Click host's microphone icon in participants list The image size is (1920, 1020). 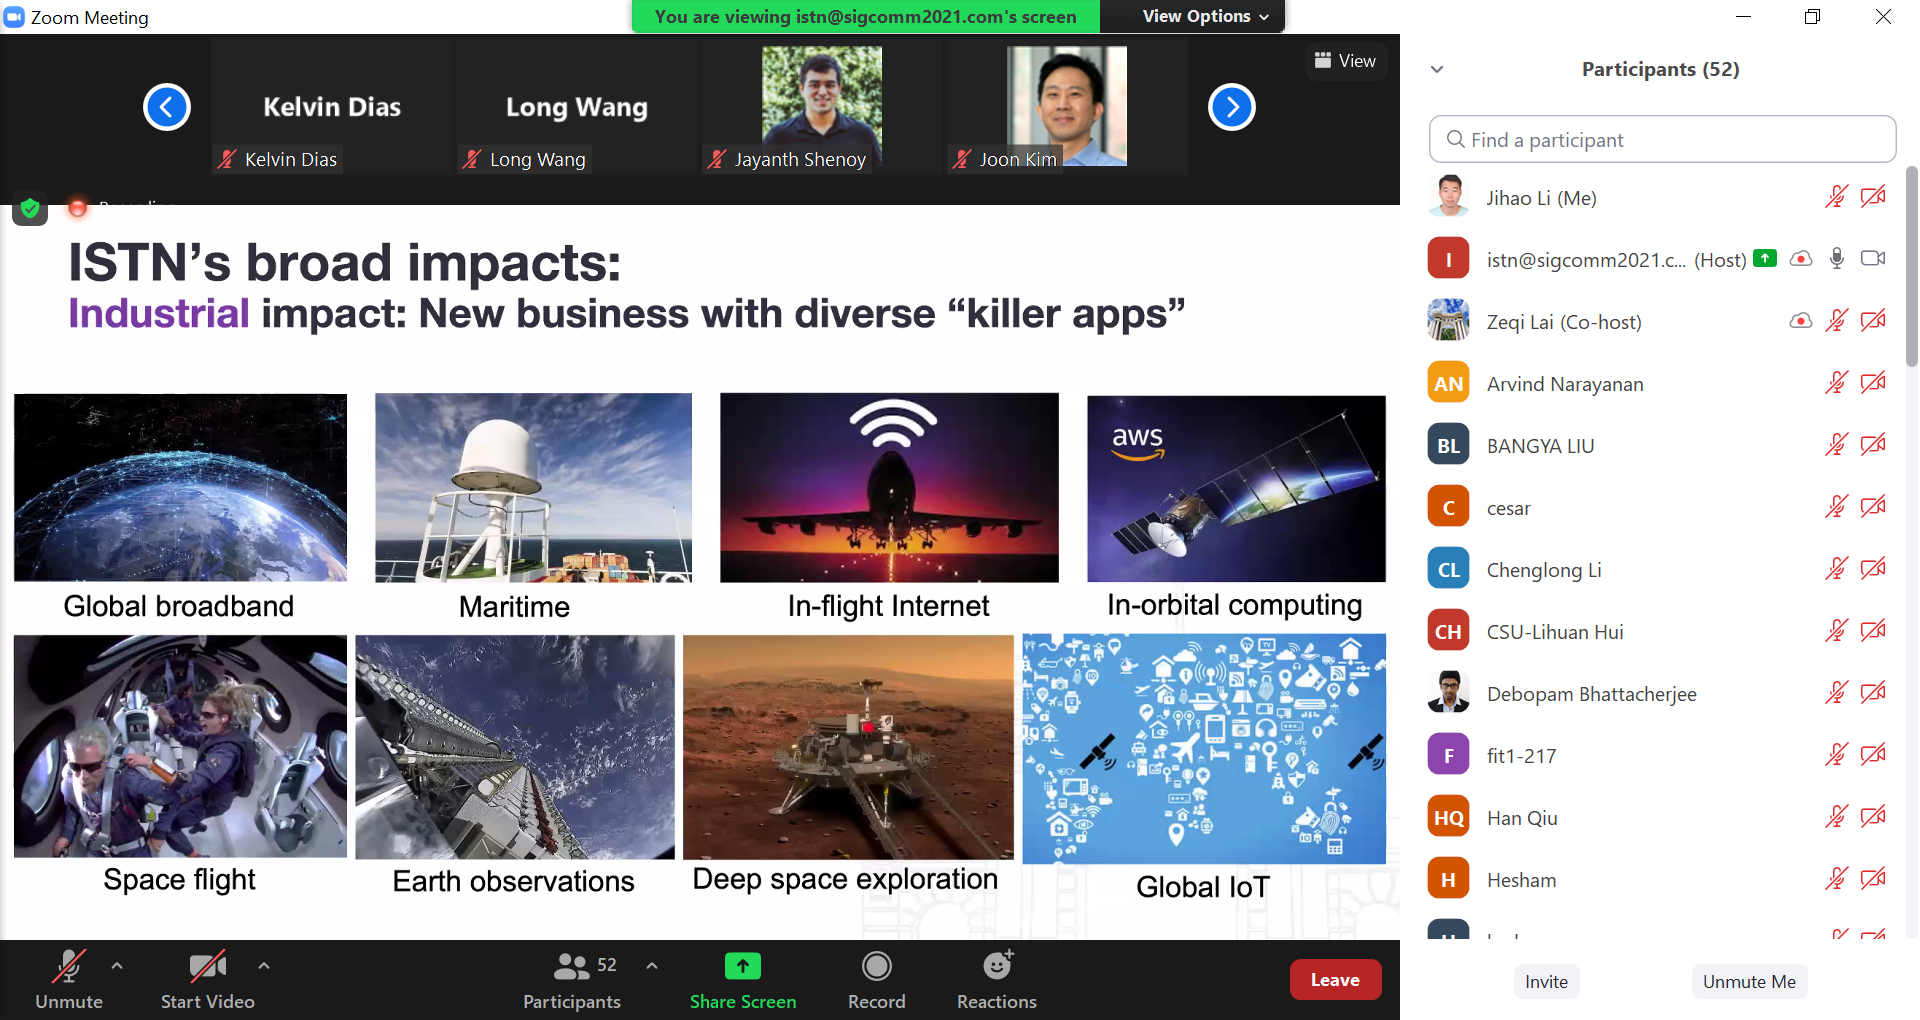coord(1836,259)
